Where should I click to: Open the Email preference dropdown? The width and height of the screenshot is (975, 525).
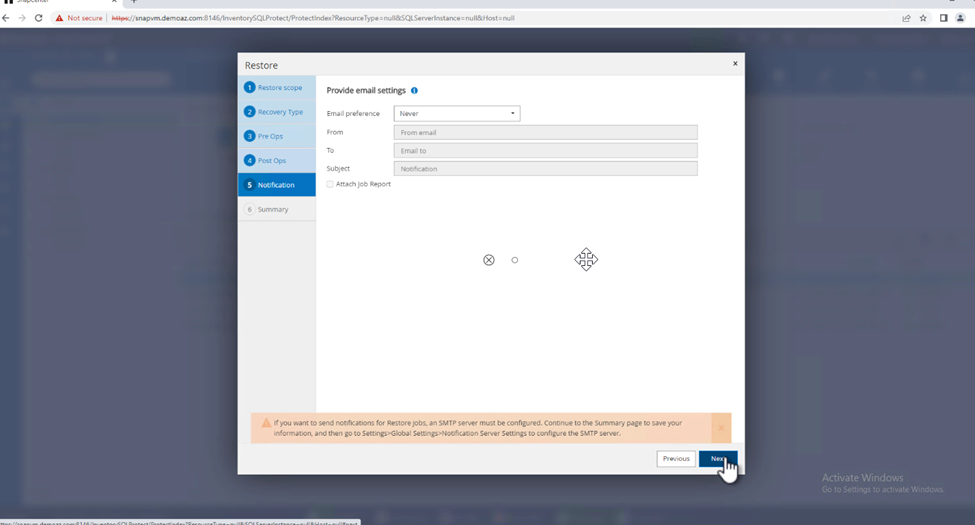click(457, 113)
